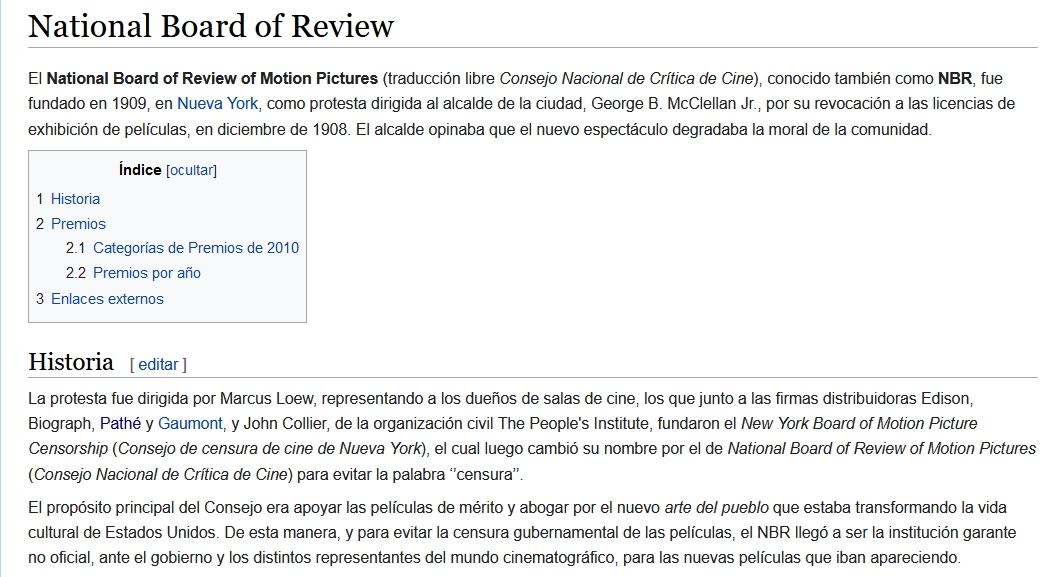Click the Índice heading label
Image resolution: width=1053 pixels, height=577 pixels.
140,170
